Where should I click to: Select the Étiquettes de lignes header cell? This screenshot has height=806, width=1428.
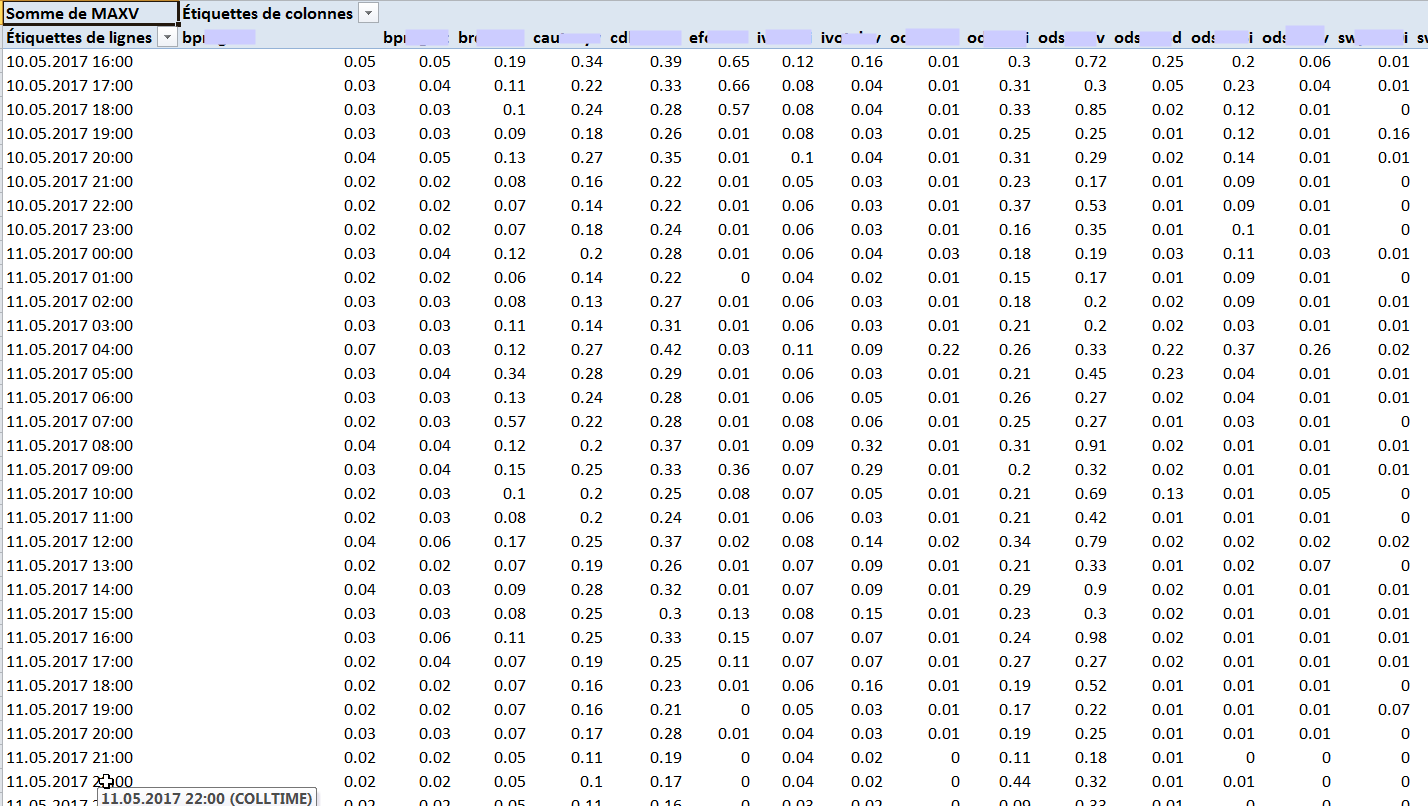(x=90, y=37)
